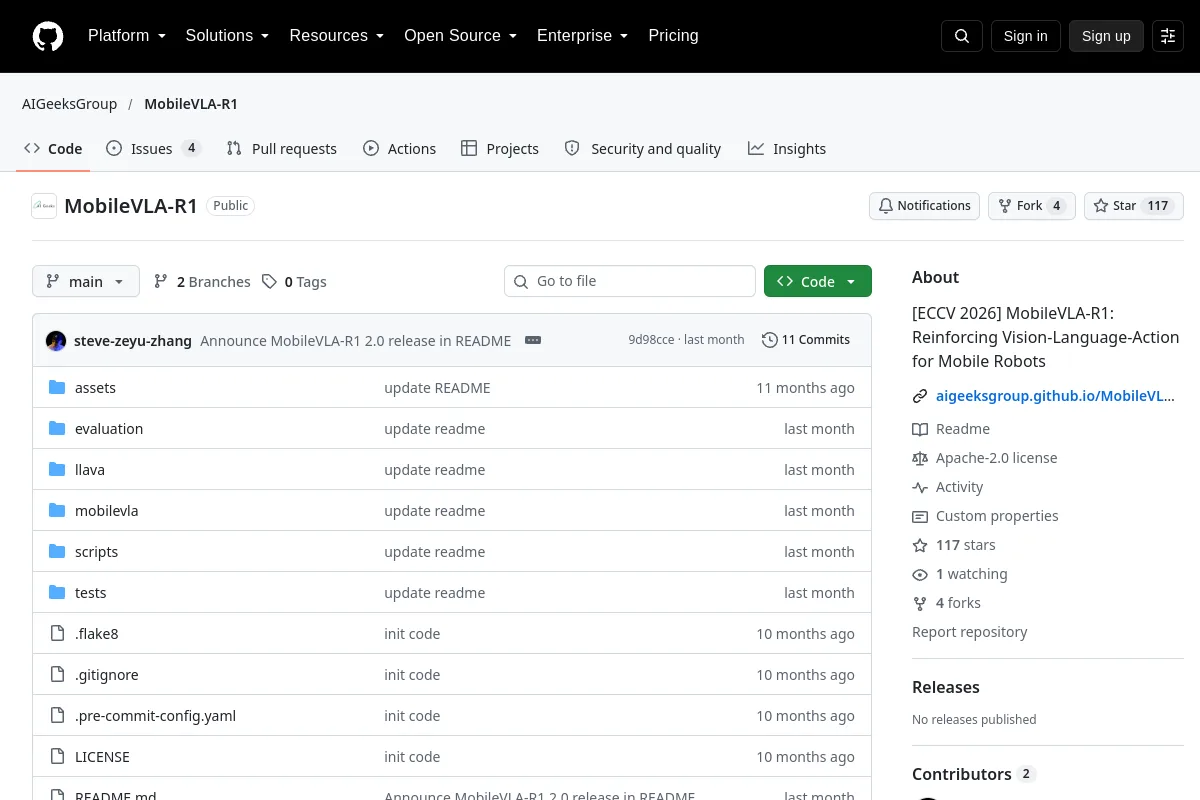Fork the repository with the Fork button

point(1032,206)
